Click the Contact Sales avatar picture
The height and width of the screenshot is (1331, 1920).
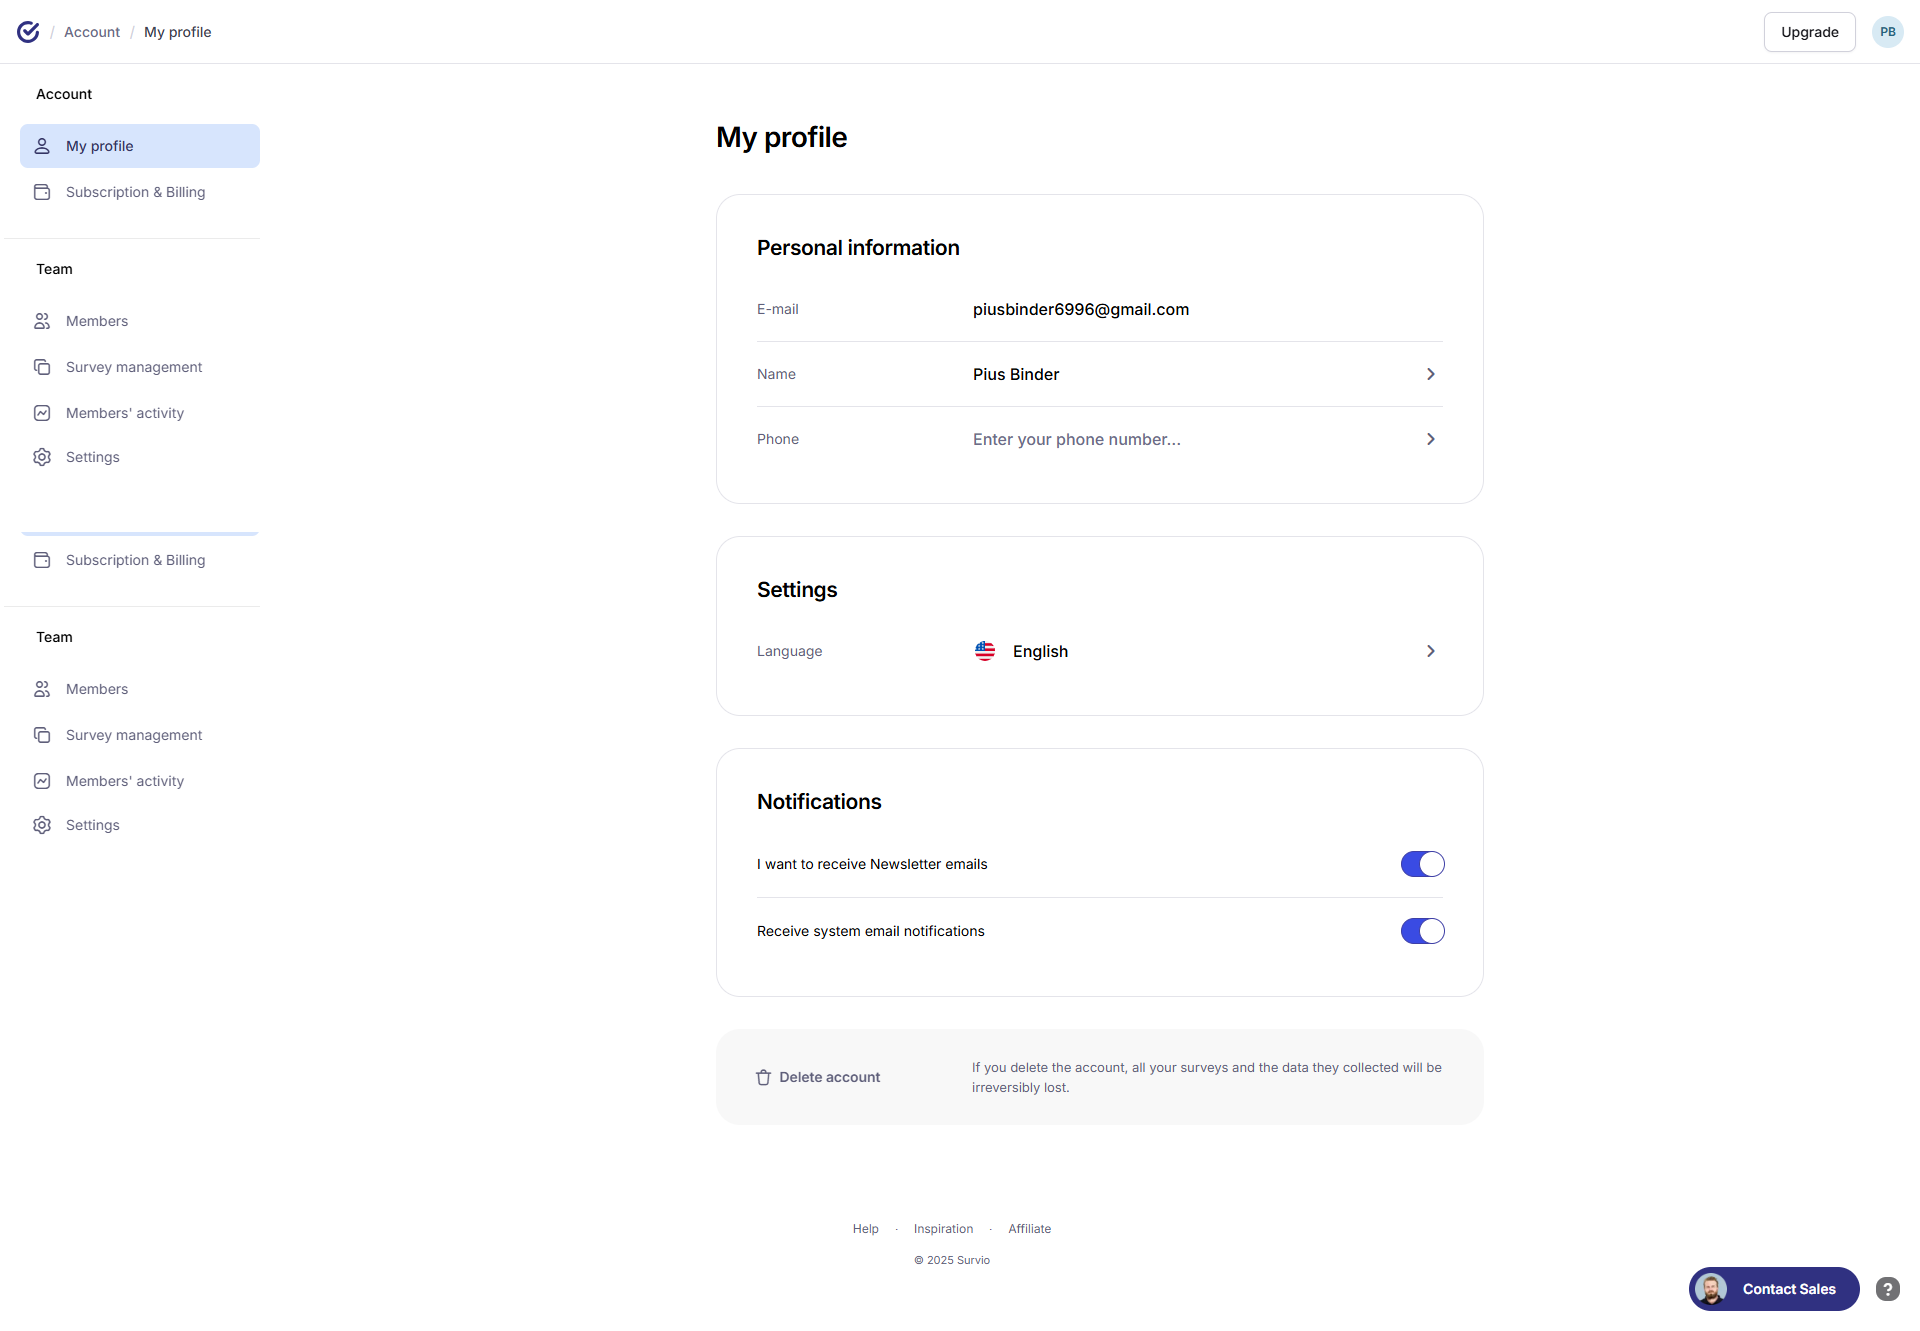(1711, 1289)
